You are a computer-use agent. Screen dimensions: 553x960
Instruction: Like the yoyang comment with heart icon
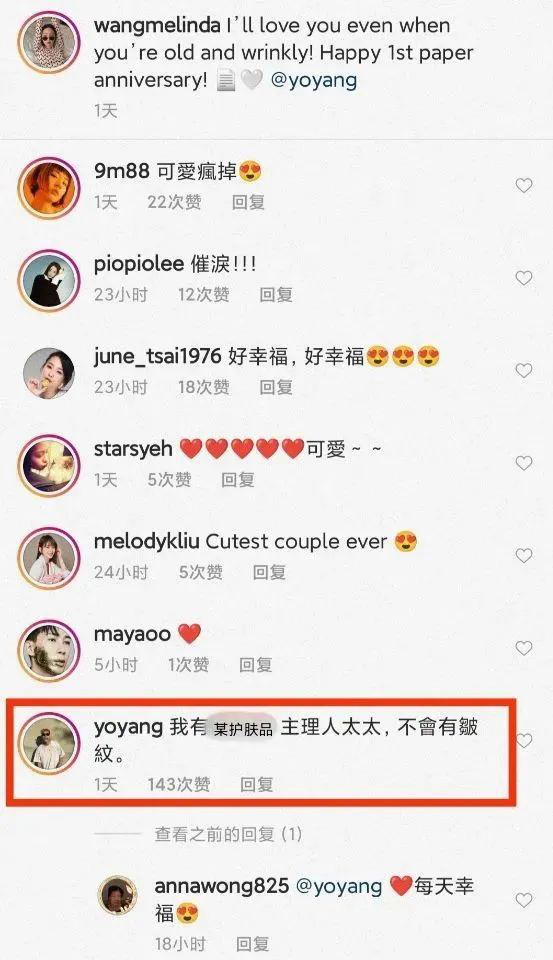coord(524,741)
